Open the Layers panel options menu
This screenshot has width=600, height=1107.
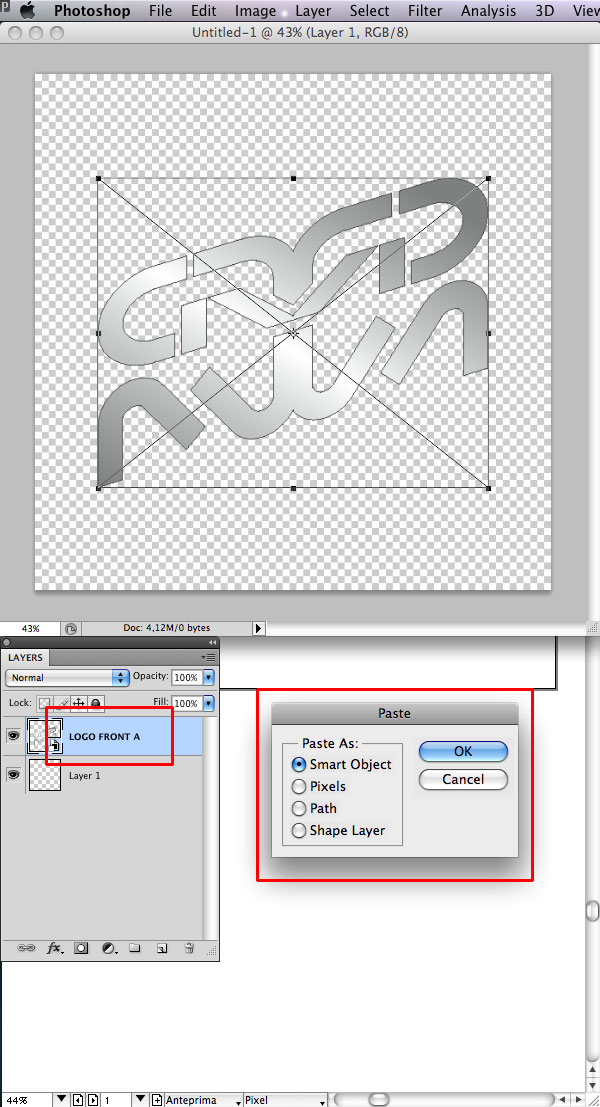208,657
